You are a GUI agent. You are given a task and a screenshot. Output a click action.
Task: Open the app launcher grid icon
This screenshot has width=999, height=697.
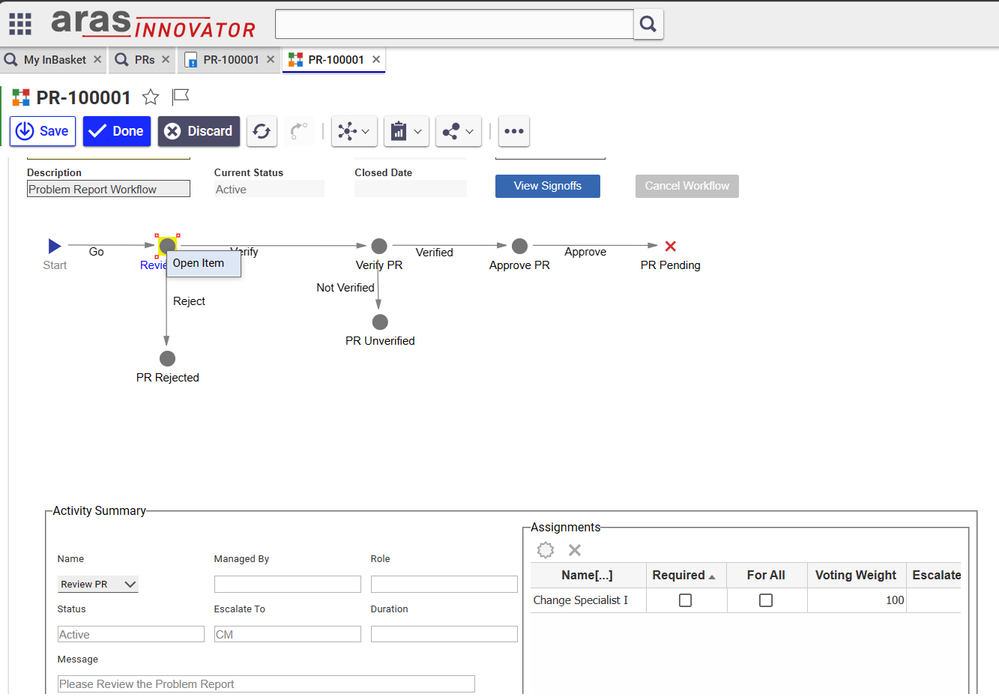pos(20,24)
